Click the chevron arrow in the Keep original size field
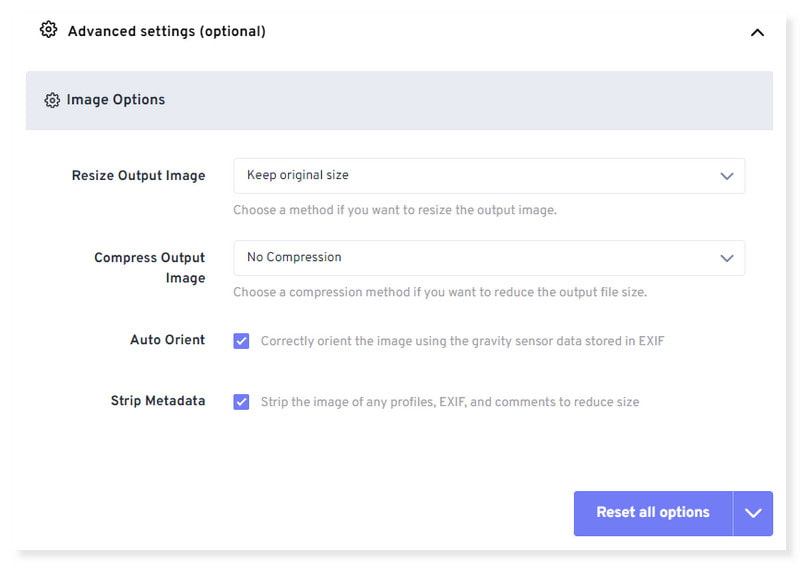 coord(727,176)
